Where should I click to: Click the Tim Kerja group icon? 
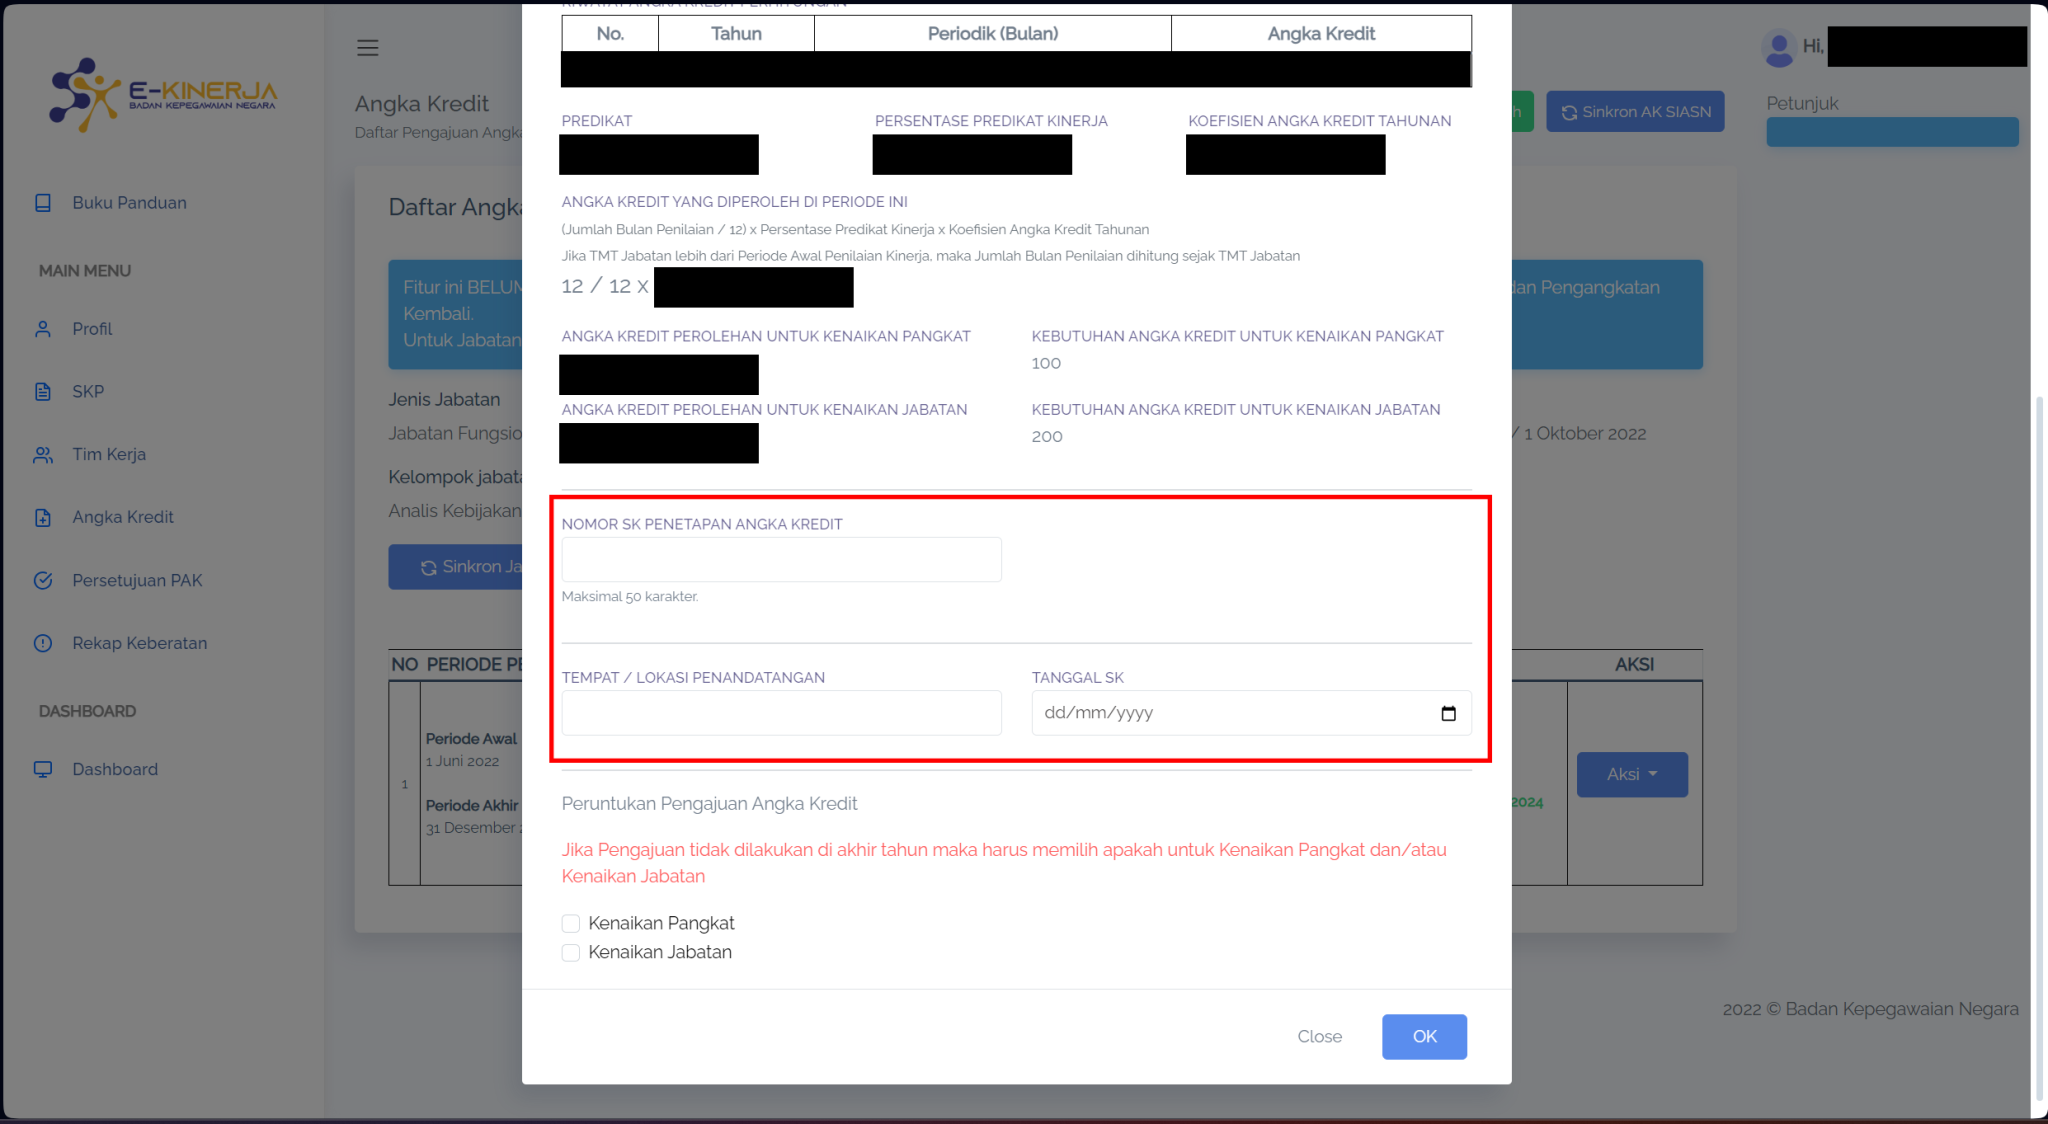43,455
